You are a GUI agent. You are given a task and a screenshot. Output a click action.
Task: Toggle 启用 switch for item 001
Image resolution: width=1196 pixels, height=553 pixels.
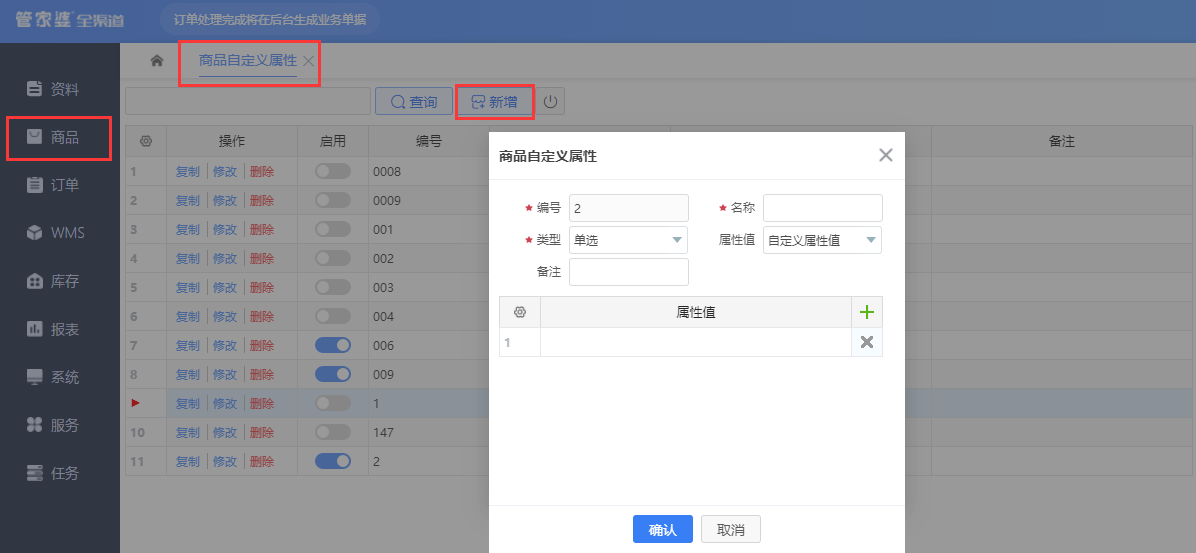333,230
